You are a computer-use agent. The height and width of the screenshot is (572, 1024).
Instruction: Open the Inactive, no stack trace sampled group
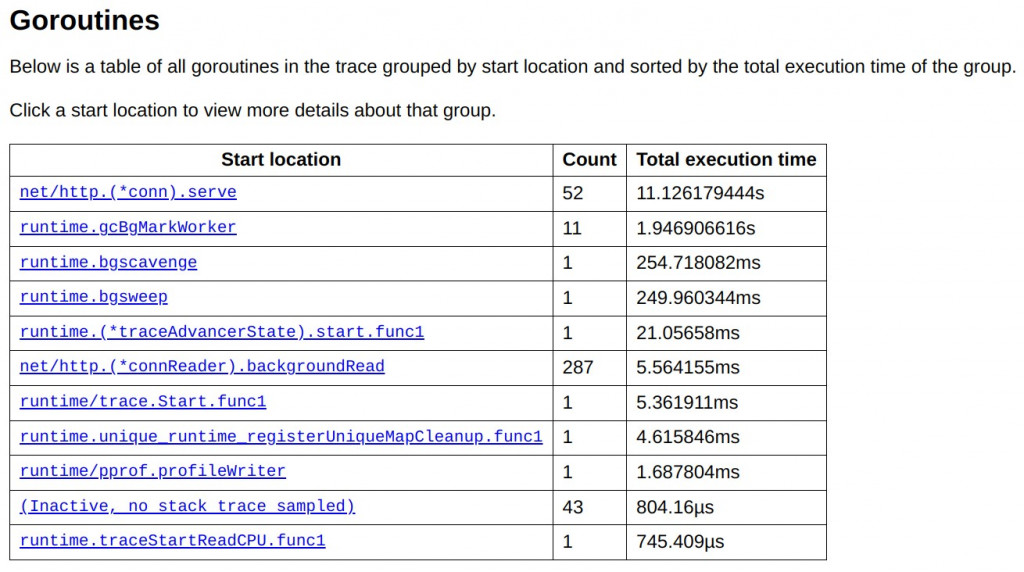point(188,506)
